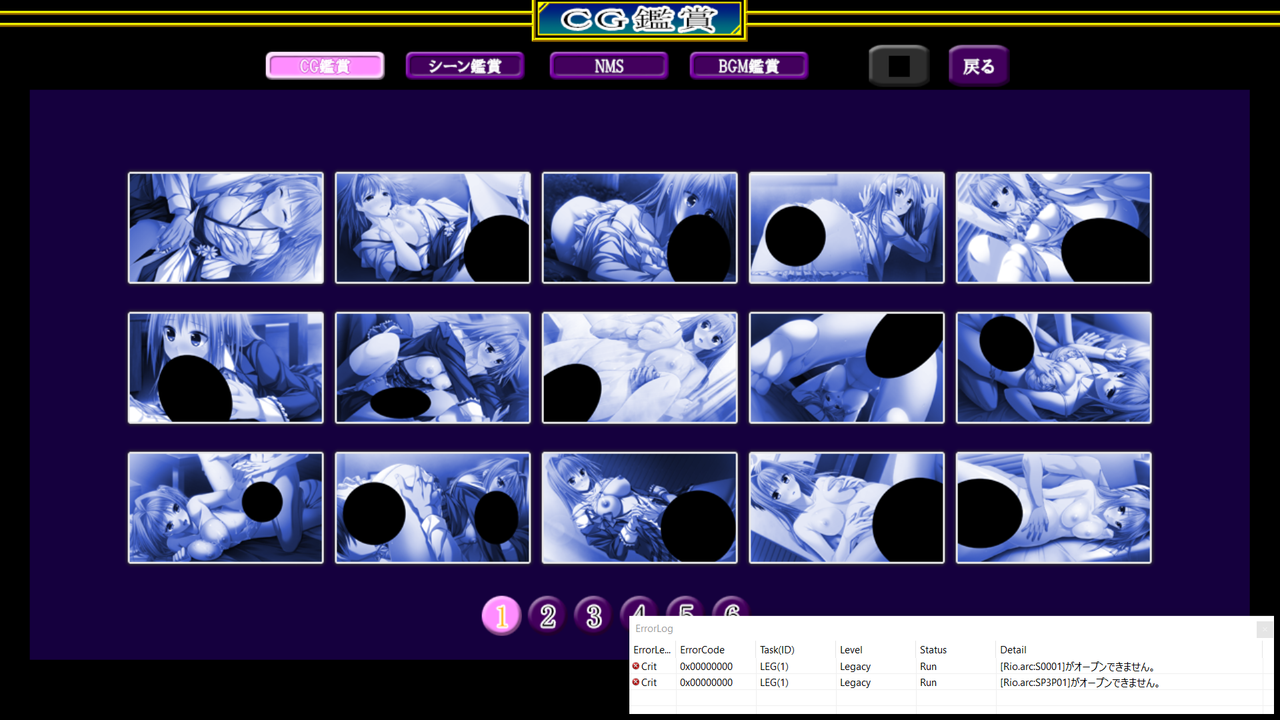Click the black square button beside 戻る
The height and width of the screenshot is (720, 1280).
[899, 66]
